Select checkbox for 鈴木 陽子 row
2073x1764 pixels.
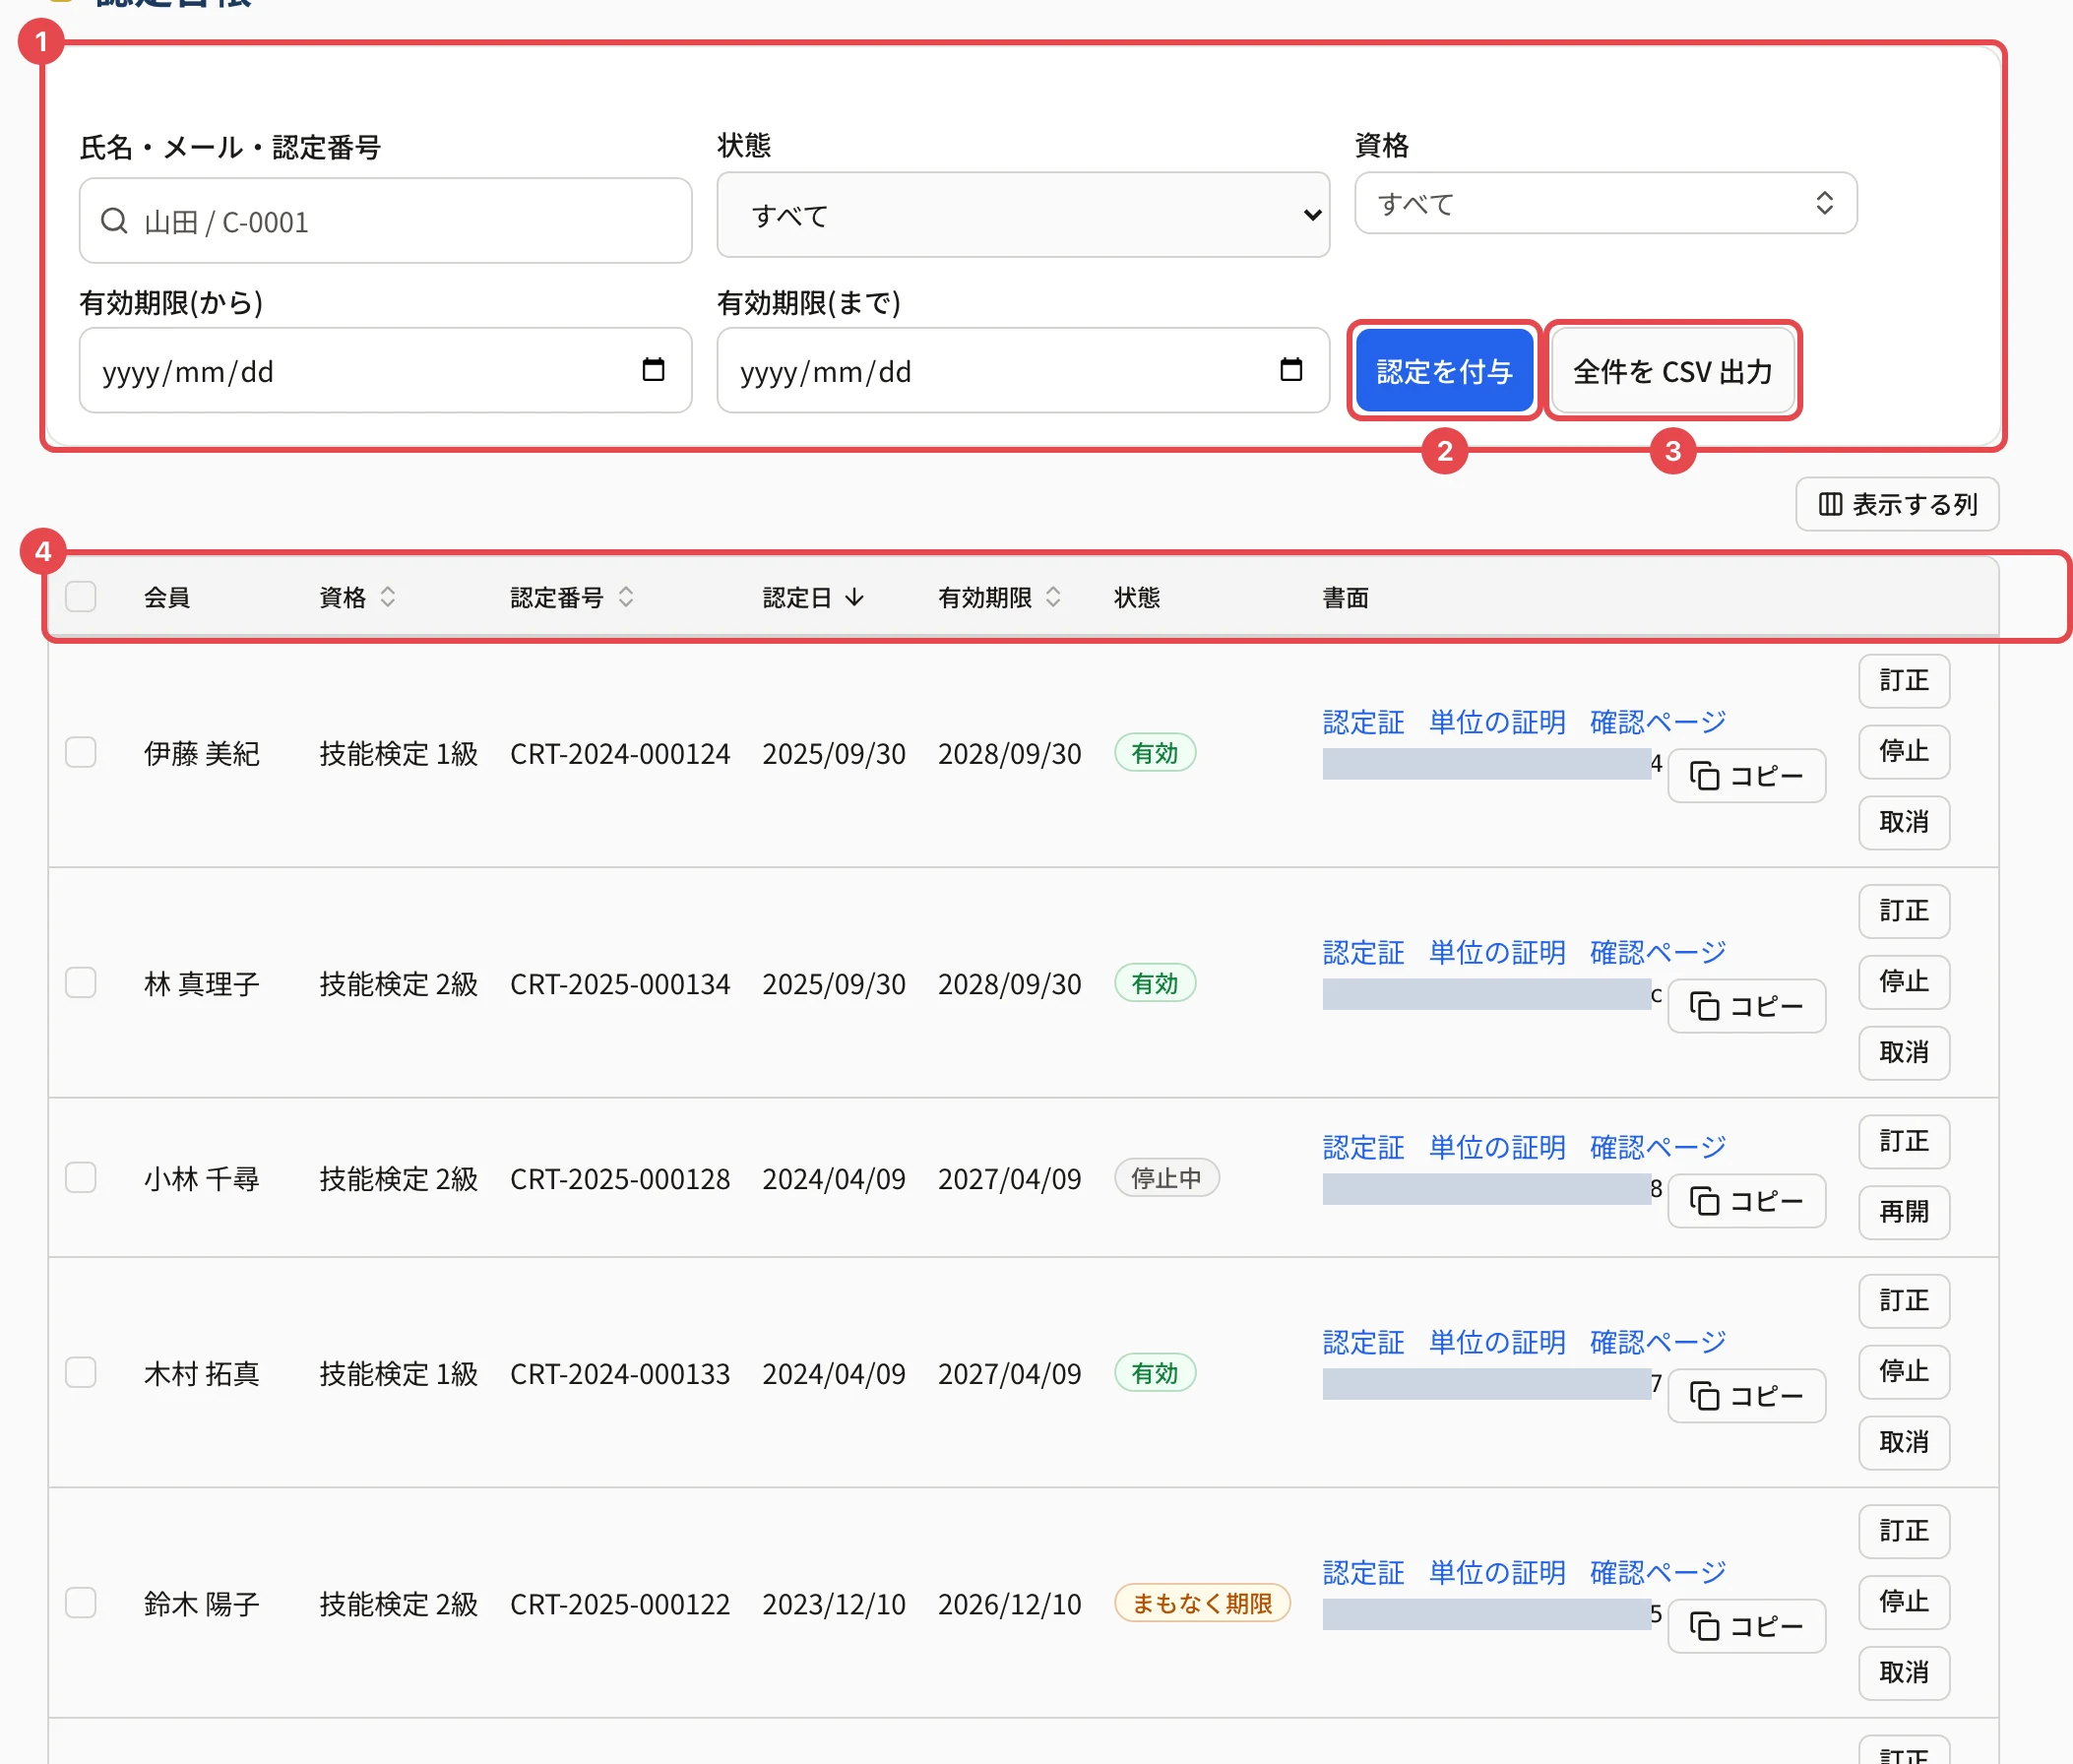click(x=81, y=1602)
